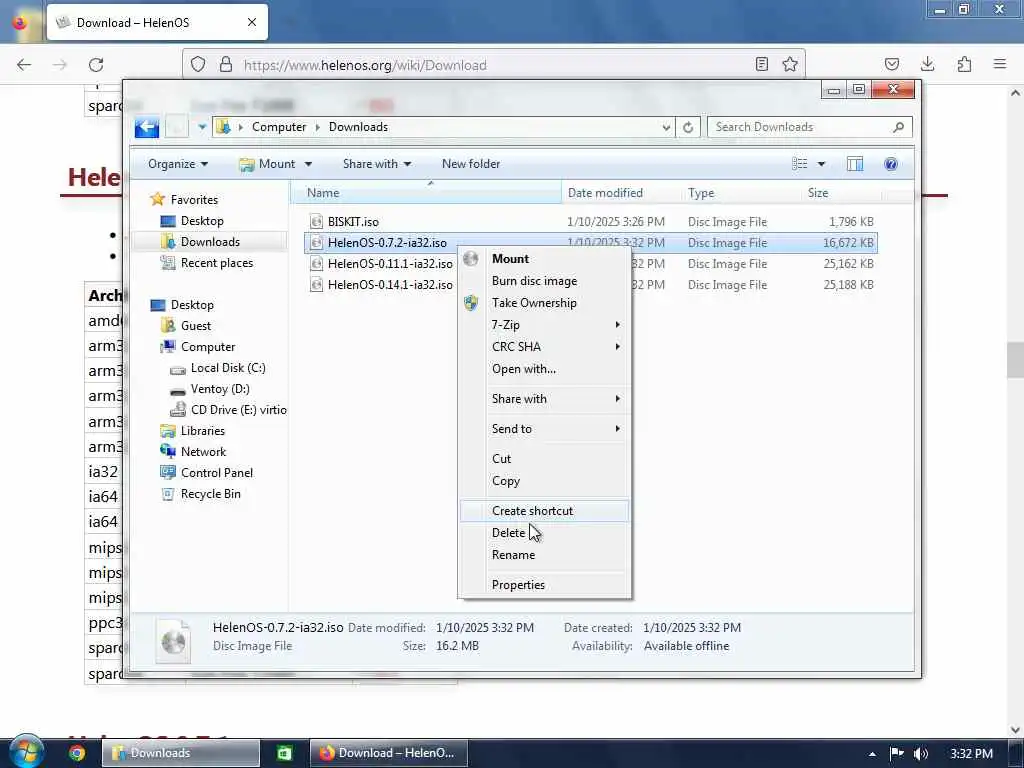Click the Firefox reload page button
The width and height of the screenshot is (1024, 768).
pos(96,65)
